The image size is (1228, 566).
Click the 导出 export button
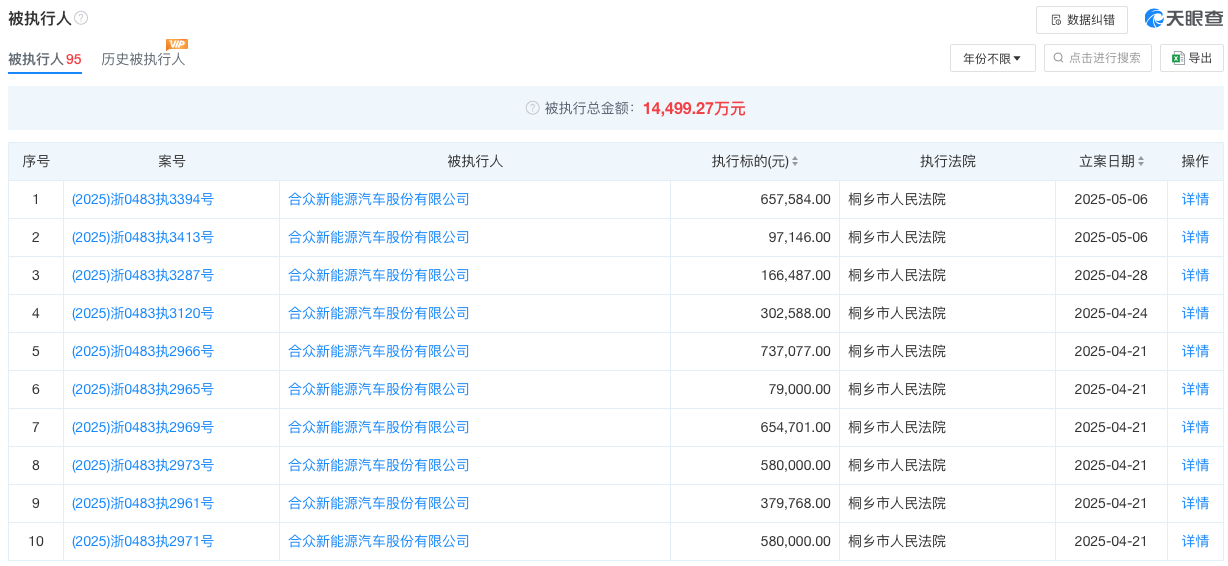pos(1192,58)
